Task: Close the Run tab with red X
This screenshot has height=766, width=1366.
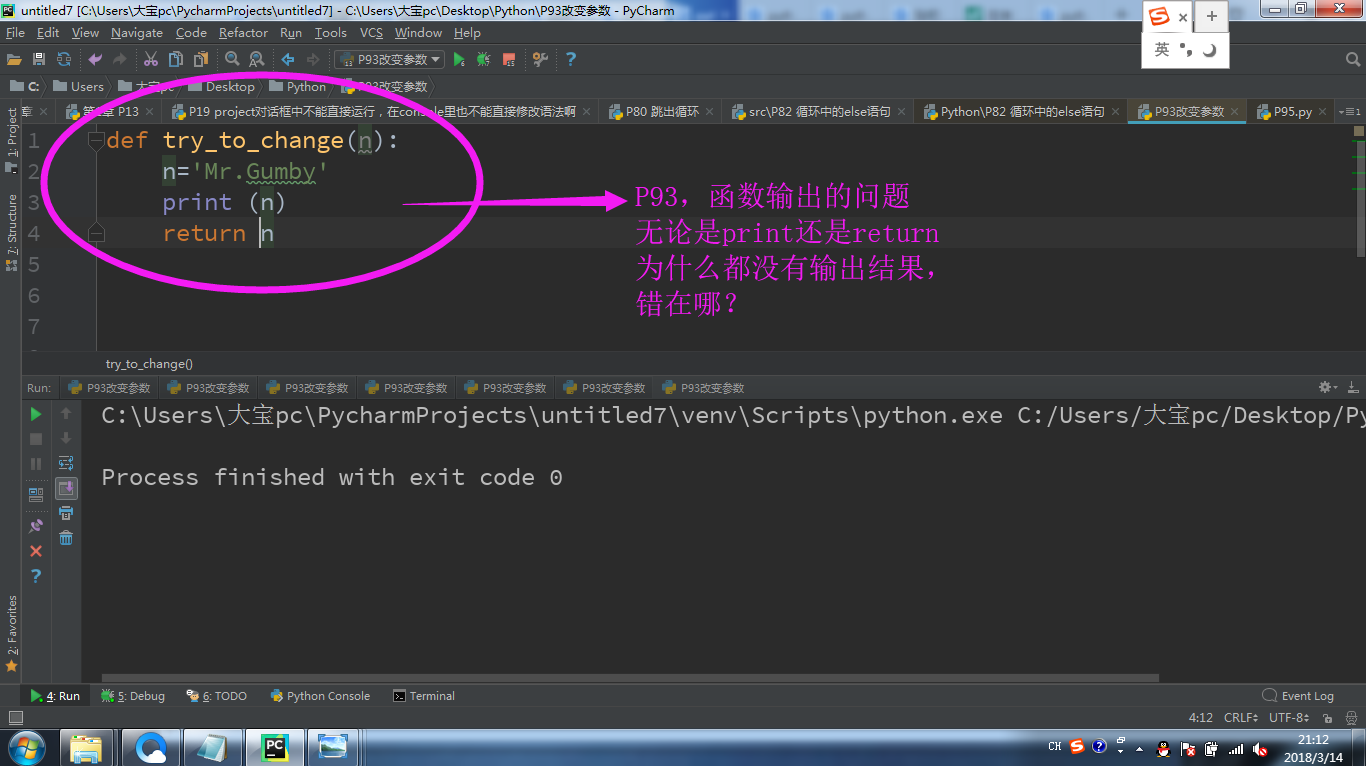Action: coord(36,551)
